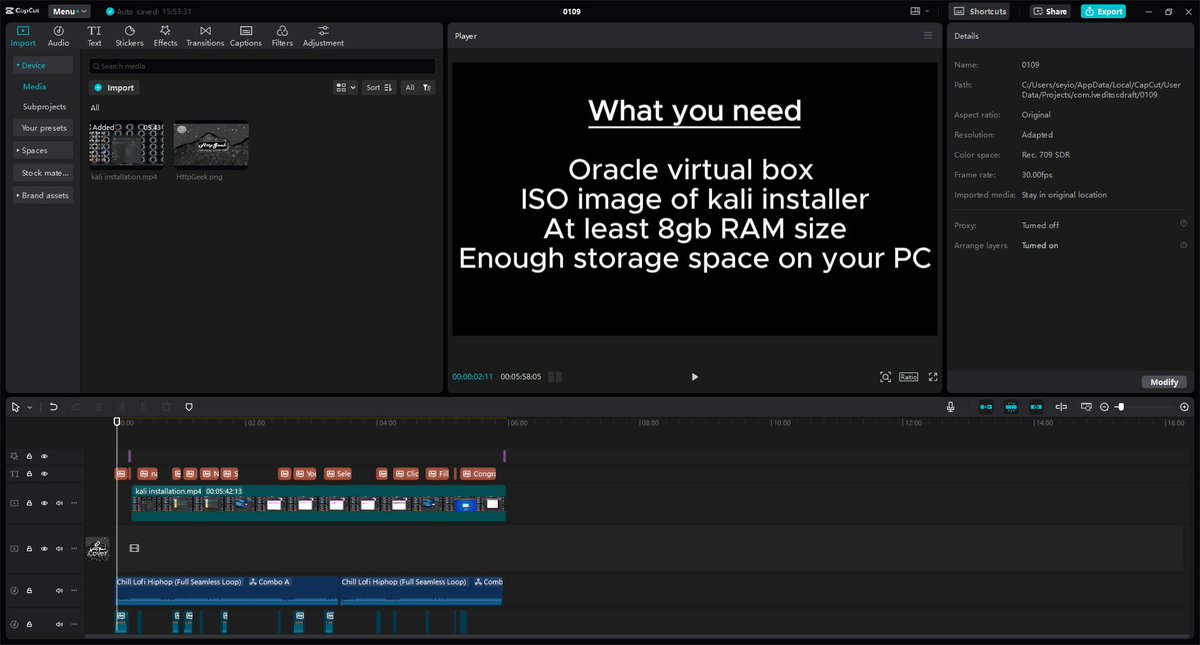Select the pointer select tool
This screenshot has height=645, width=1200.
pos(15,407)
